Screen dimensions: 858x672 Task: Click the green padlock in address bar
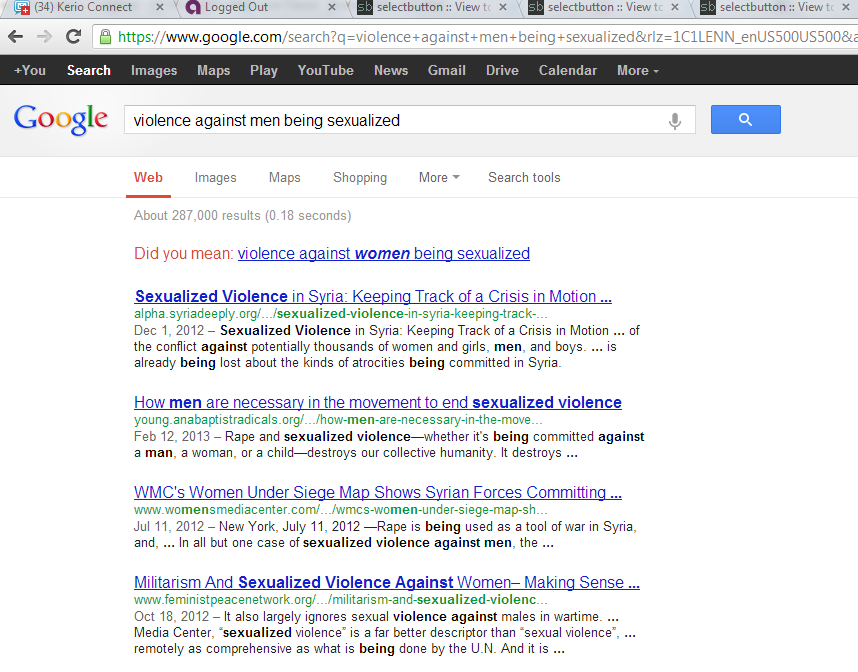pos(104,37)
